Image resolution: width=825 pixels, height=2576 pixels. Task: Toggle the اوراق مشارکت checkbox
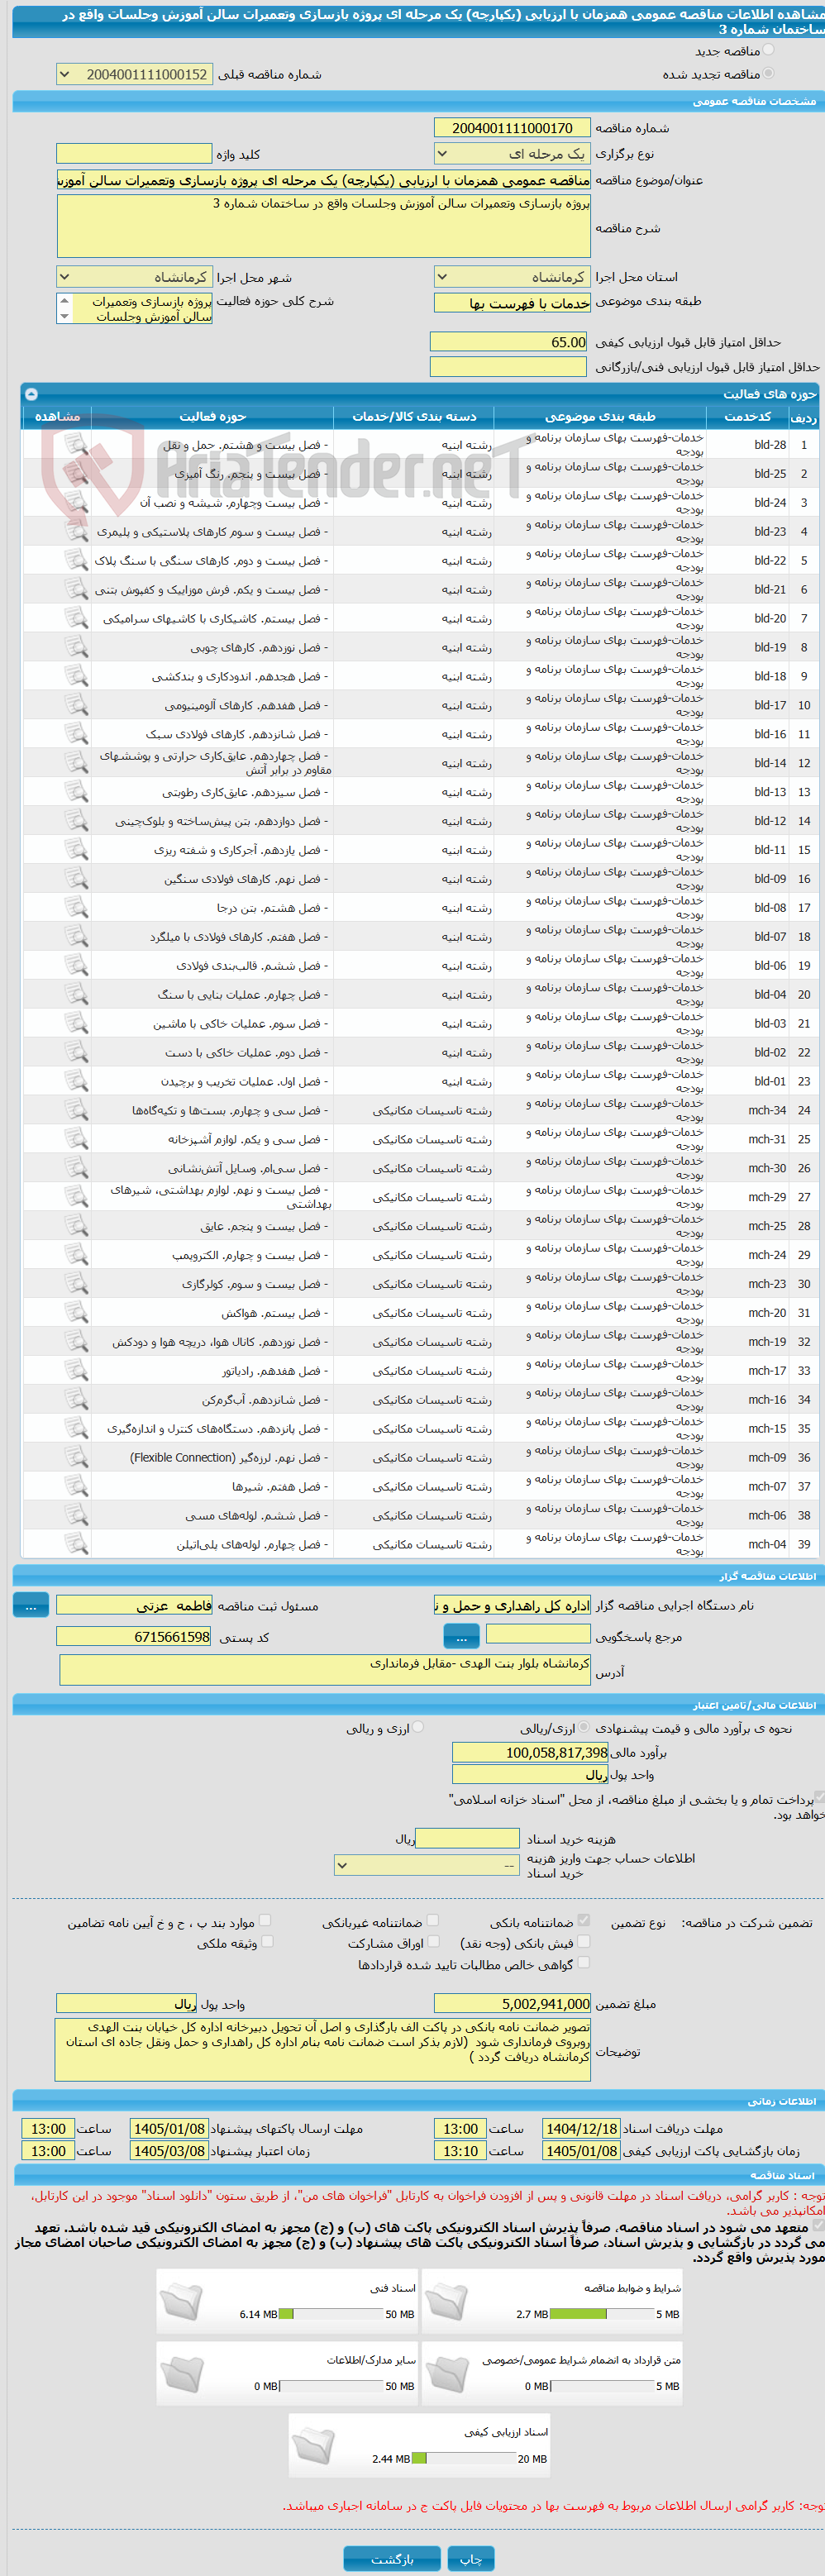pyautogui.click(x=433, y=1942)
